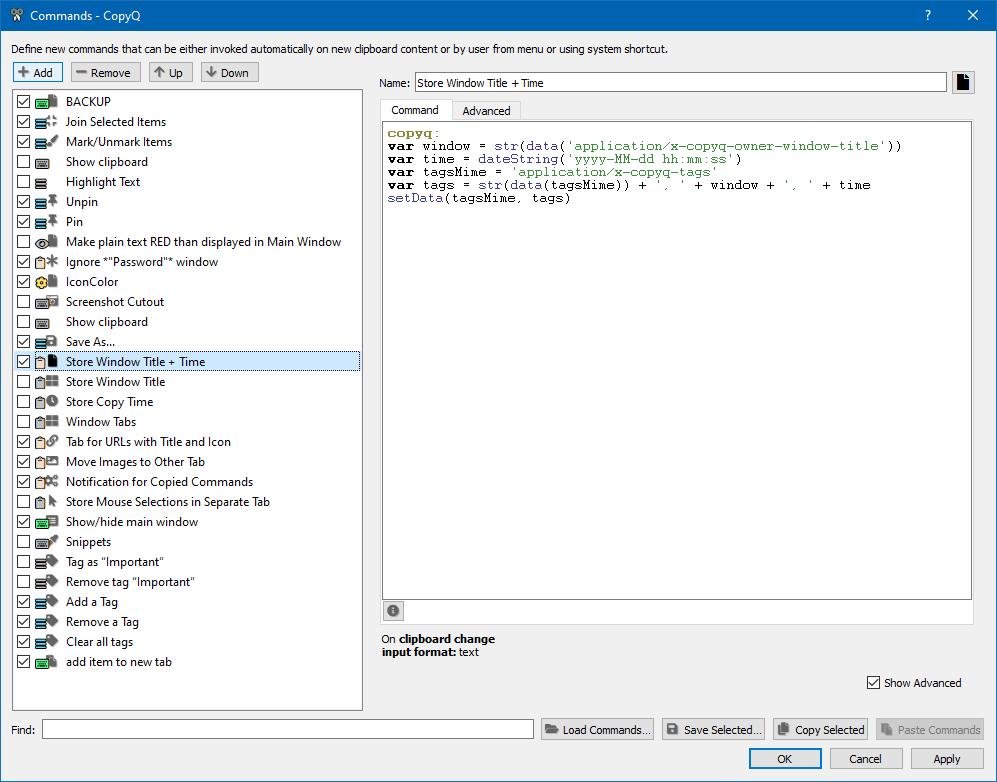Select Tab for URLs with Title and Icon
This screenshot has height=782, width=997.
[148, 442]
